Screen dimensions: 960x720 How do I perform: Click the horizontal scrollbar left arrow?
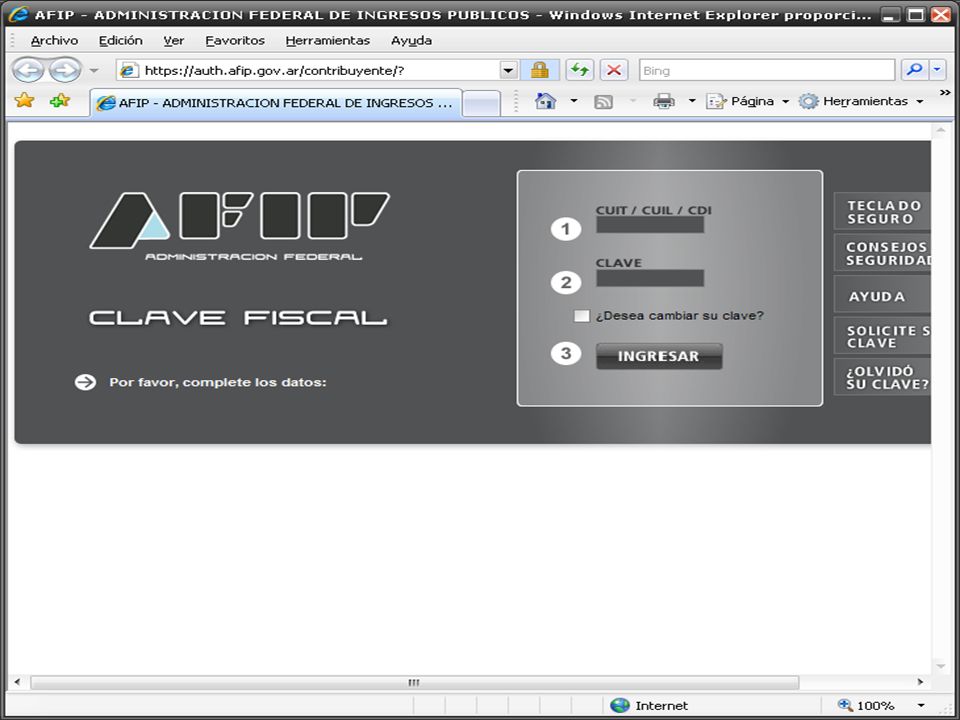[17, 682]
